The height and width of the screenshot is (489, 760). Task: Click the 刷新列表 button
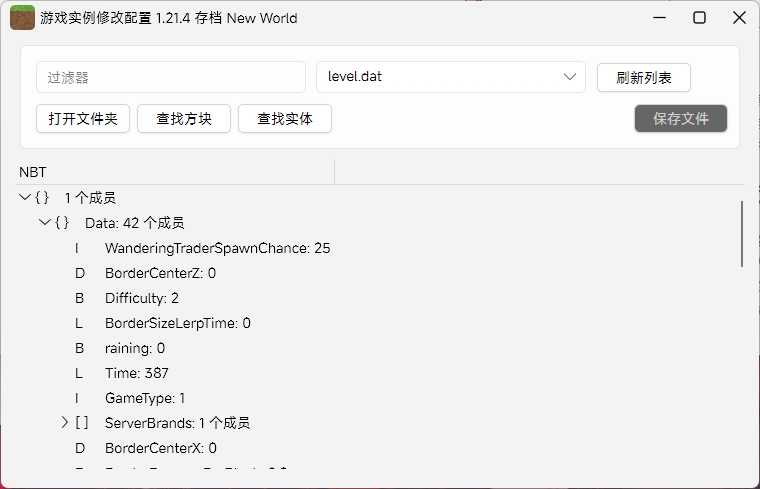(644, 78)
